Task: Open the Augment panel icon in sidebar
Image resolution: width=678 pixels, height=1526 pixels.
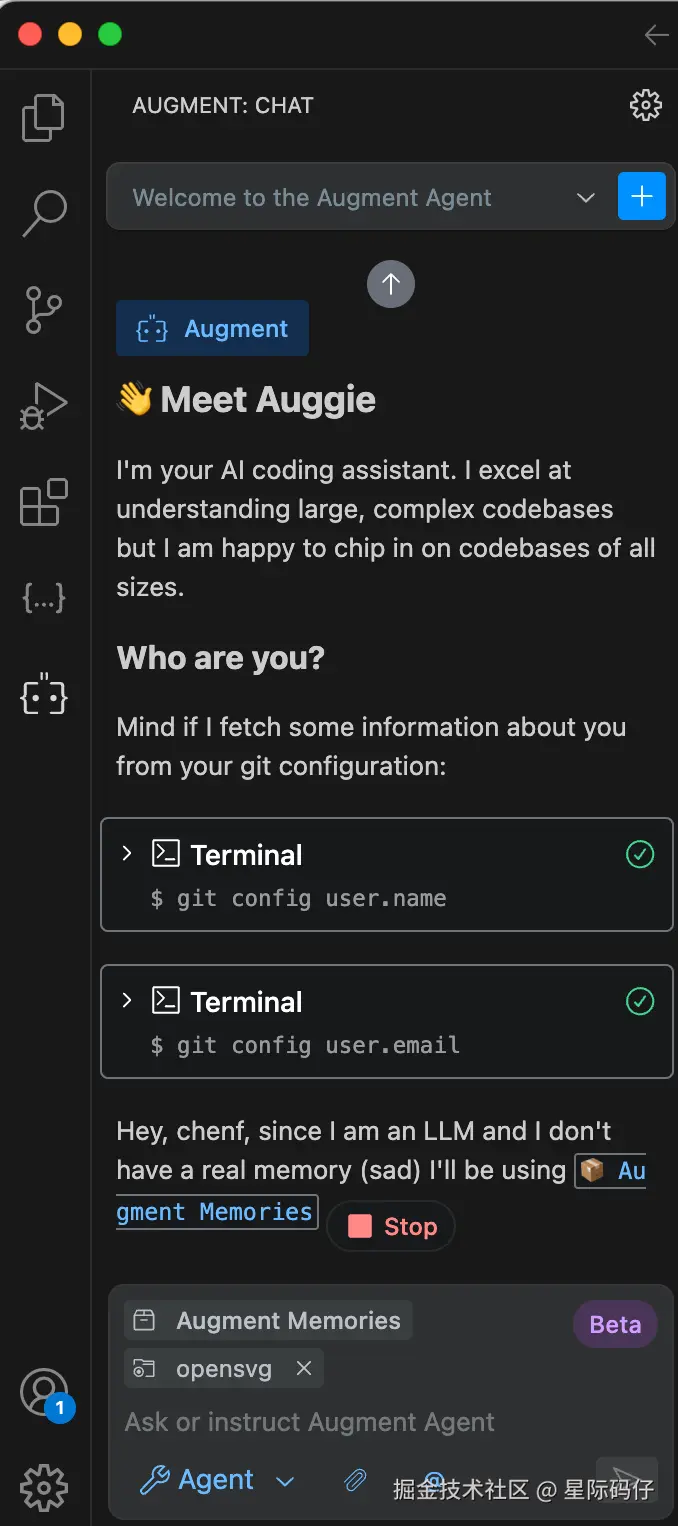Action: 44,694
